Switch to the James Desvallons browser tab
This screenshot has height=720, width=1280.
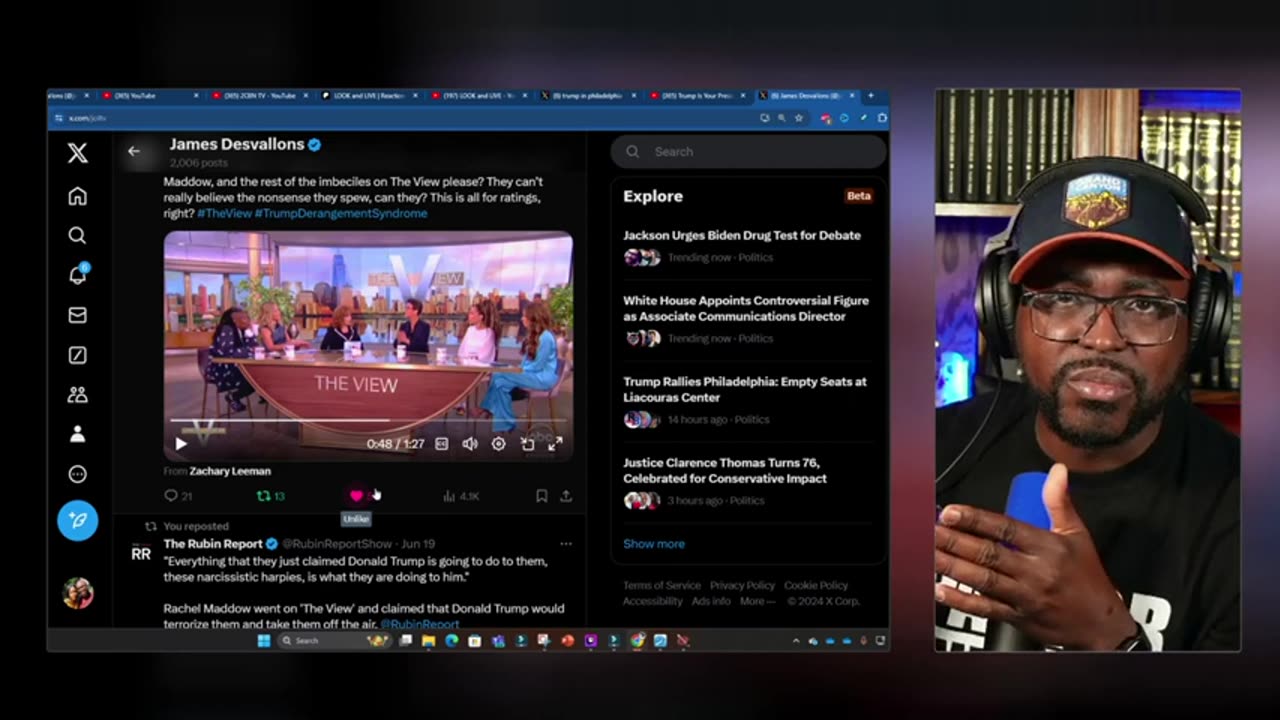[807, 96]
